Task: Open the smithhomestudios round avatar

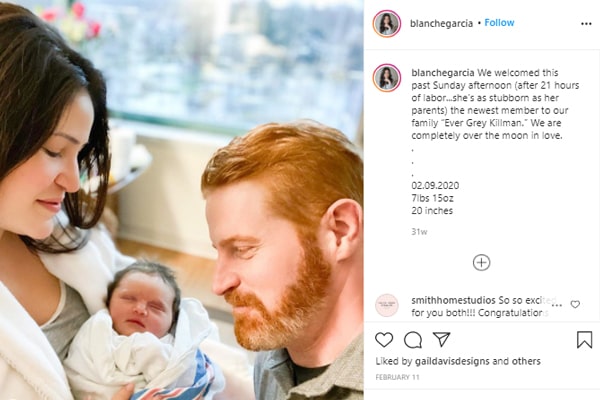Action: click(x=387, y=305)
